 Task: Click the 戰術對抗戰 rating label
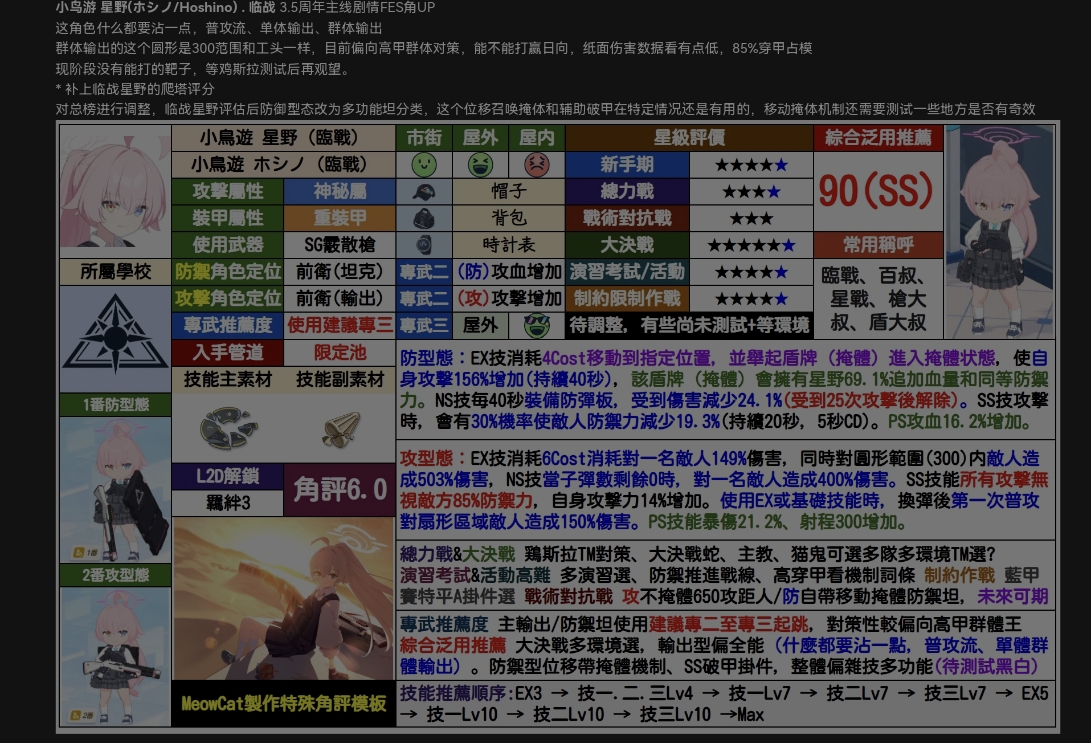pyautogui.click(x=627, y=218)
